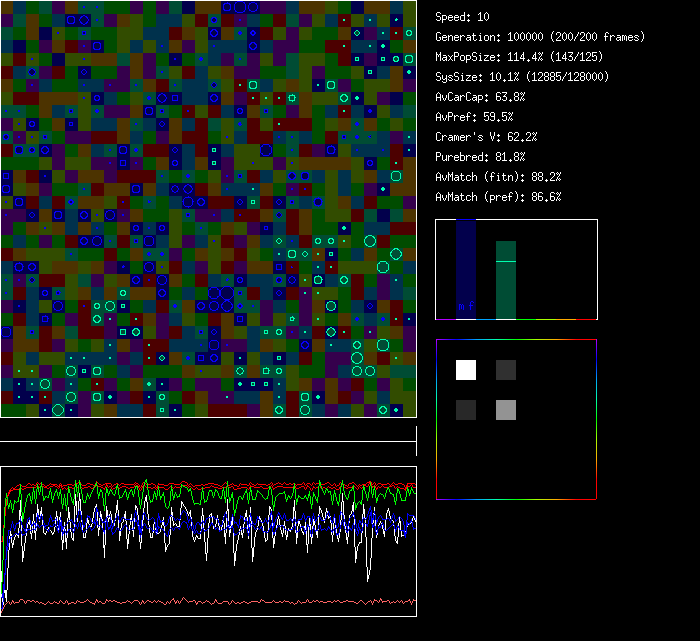Click the top-right dark gray matrix square
The width and height of the screenshot is (700, 641).
click(506, 370)
